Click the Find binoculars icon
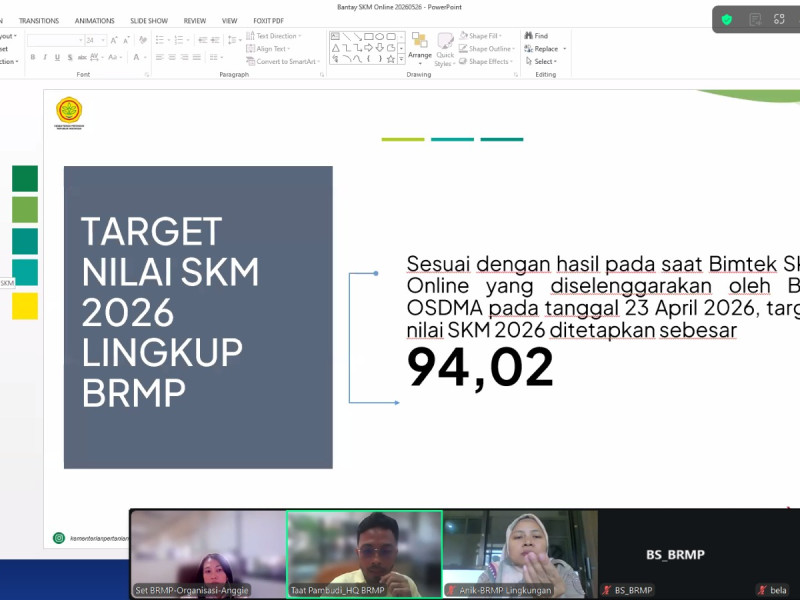This screenshot has width=800, height=600. tap(529, 36)
